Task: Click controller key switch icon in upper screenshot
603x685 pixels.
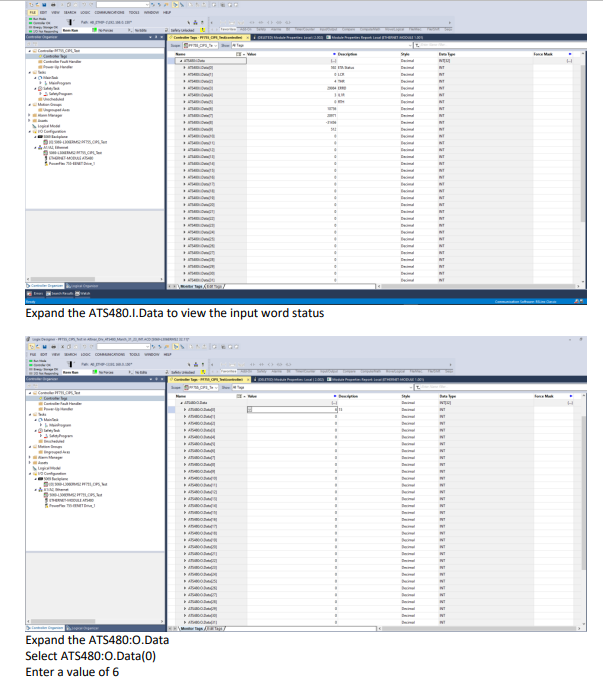Action: pyautogui.click(x=71, y=22)
